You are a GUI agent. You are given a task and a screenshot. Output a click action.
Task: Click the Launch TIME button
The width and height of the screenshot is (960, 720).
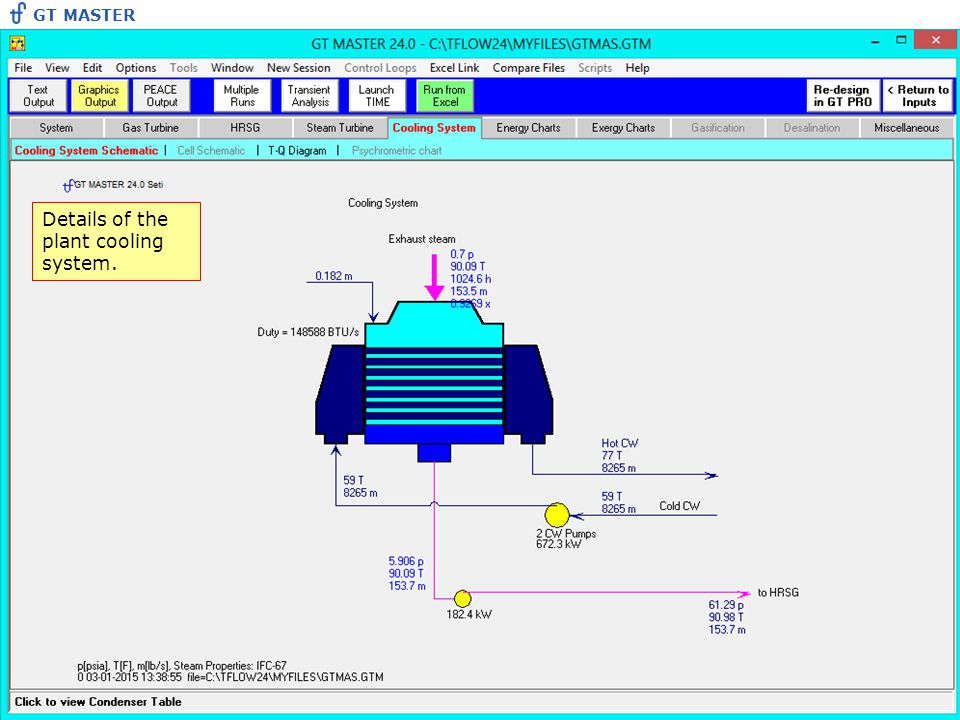[x=377, y=96]
